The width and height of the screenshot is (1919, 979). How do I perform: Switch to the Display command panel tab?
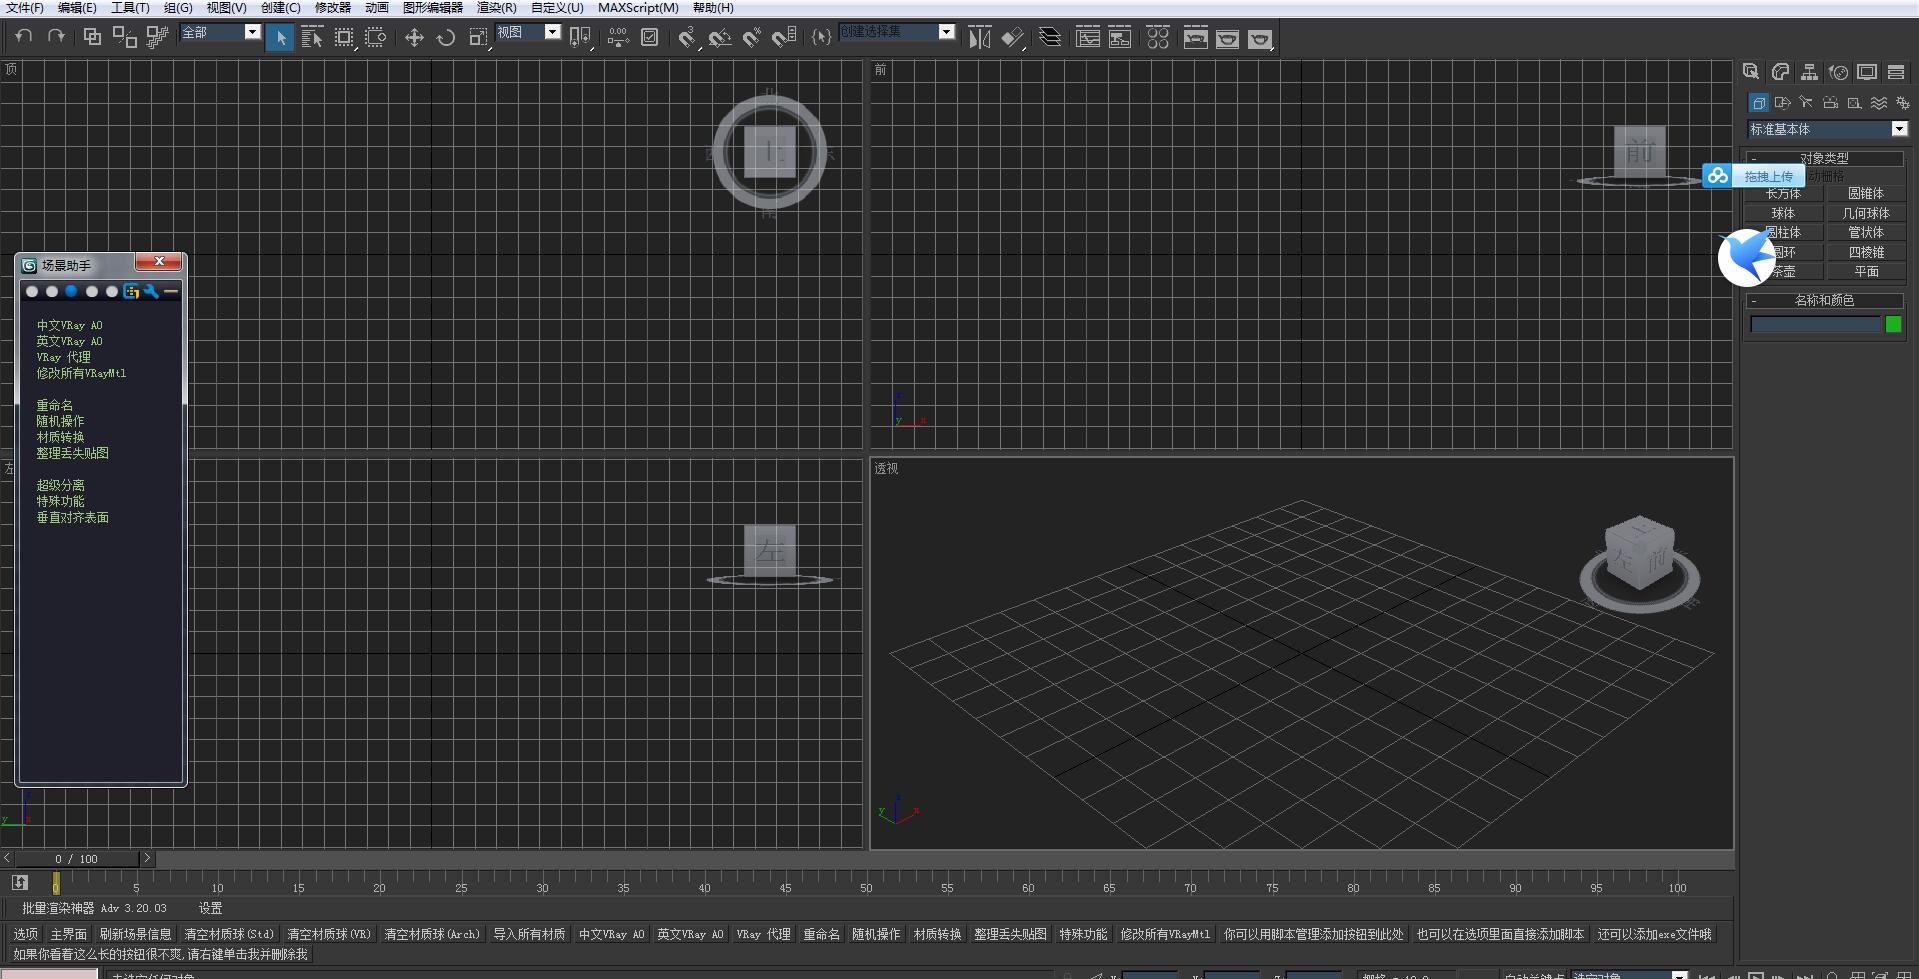pos(1867,72)
